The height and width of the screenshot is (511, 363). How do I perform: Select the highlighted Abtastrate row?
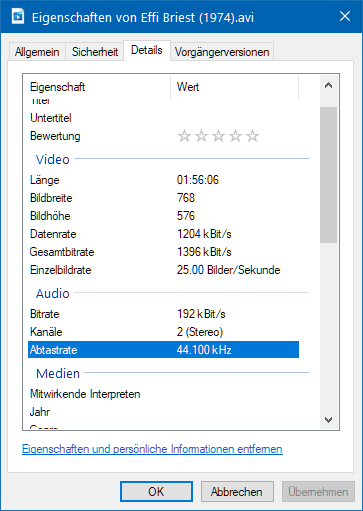pos(163,350)
